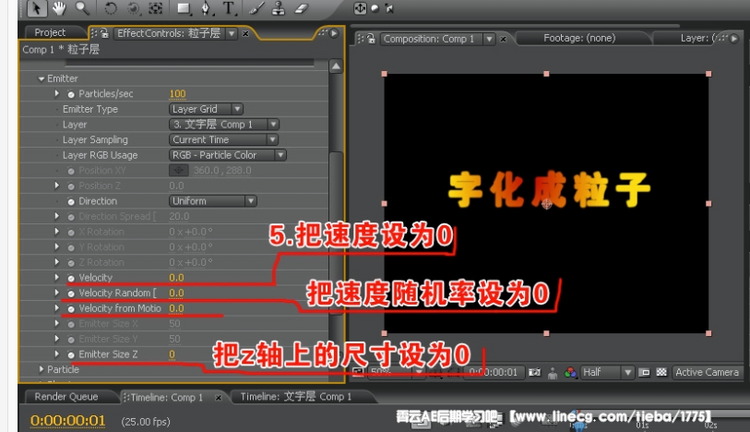Screen dimensions: 750x432
Task: Toggle the Position Z stopwatch
Action: point(71,186)
